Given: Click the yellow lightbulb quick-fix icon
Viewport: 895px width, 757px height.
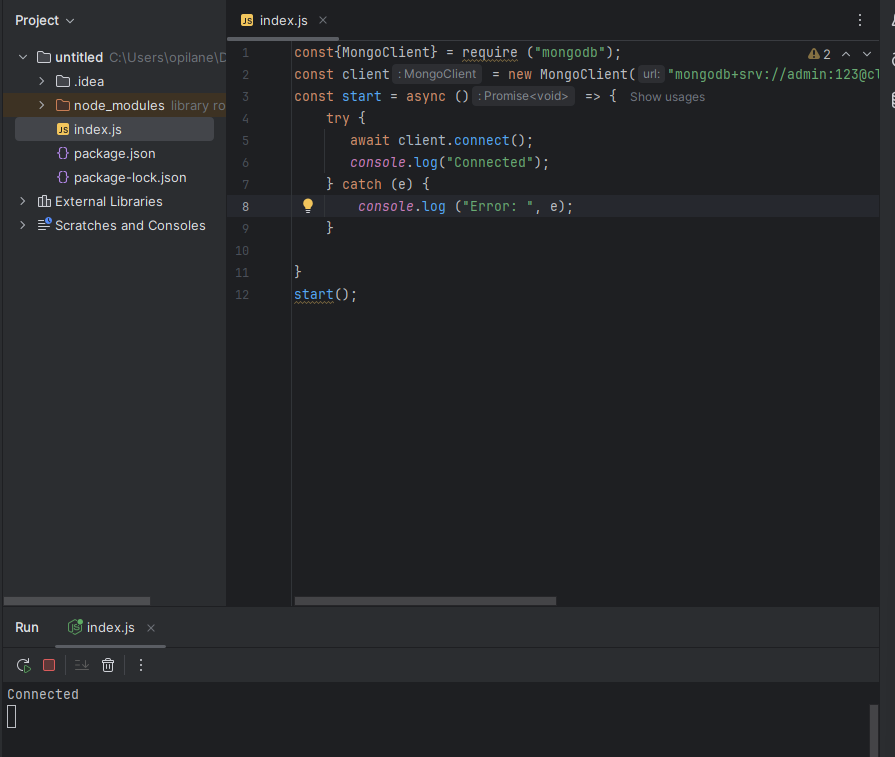Looking at the screenshot, I should pyautogui.click(x=308, y=205).
